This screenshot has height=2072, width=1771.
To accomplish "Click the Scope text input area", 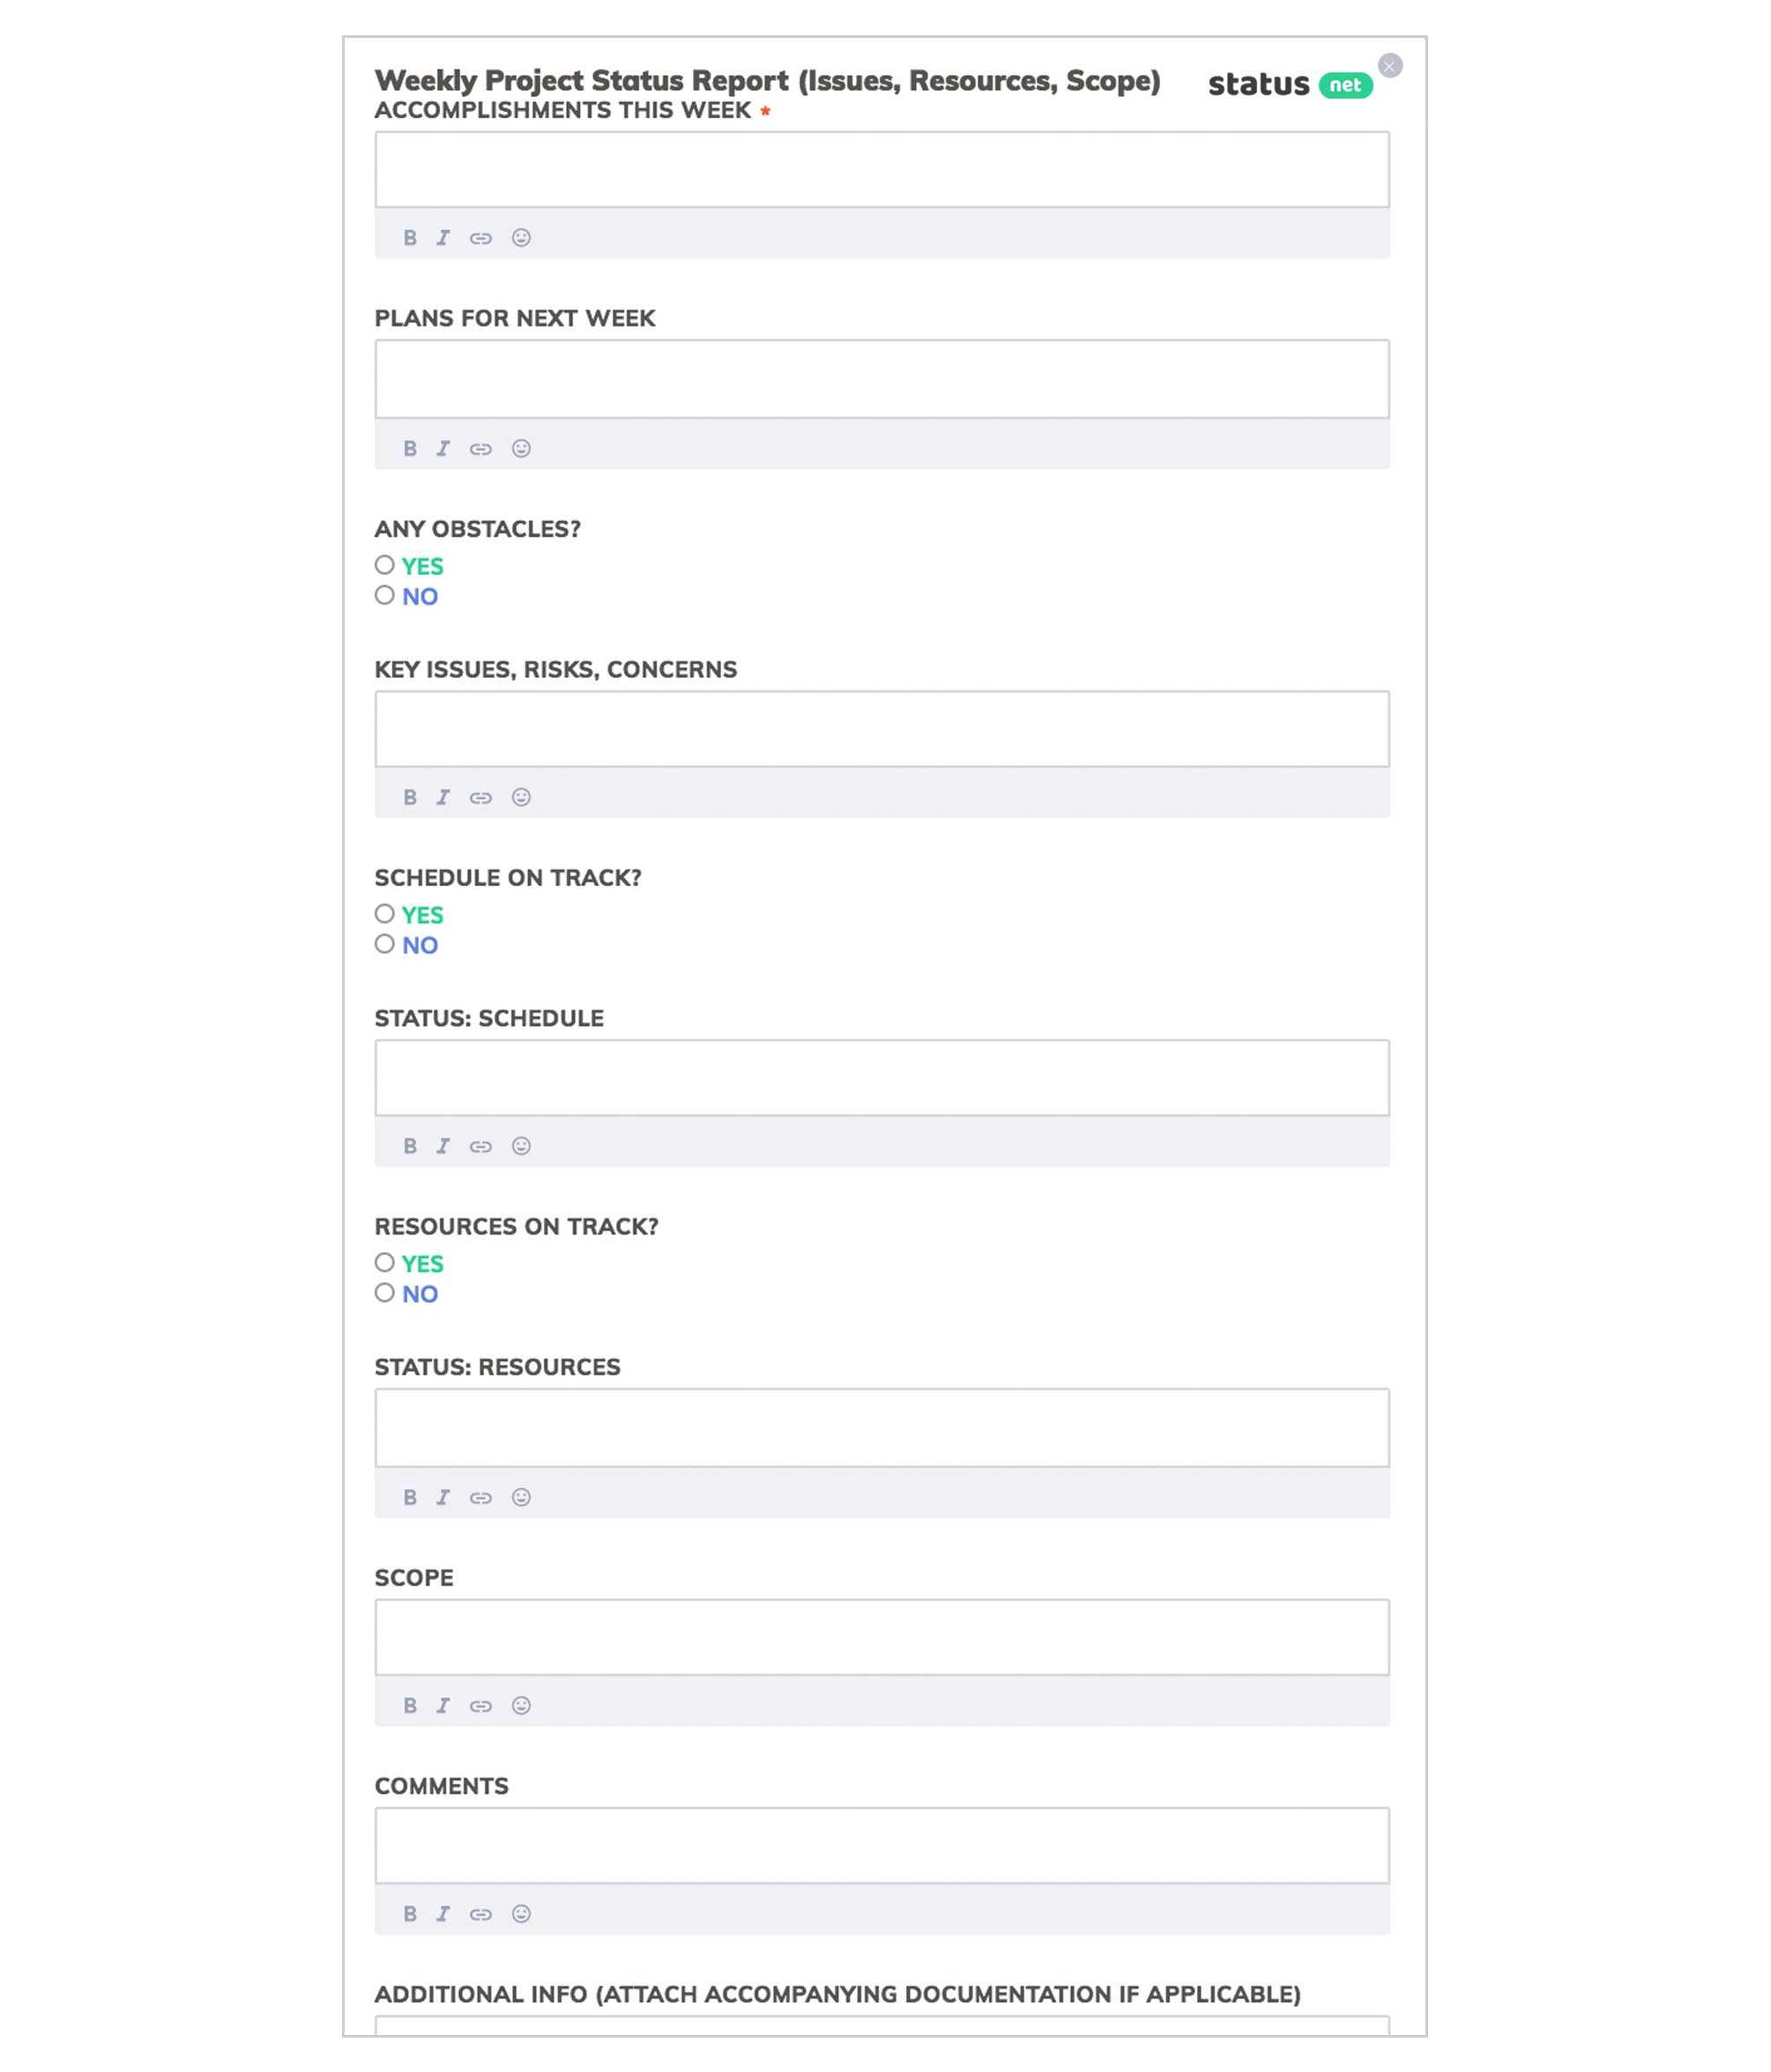I will 881,1636.
